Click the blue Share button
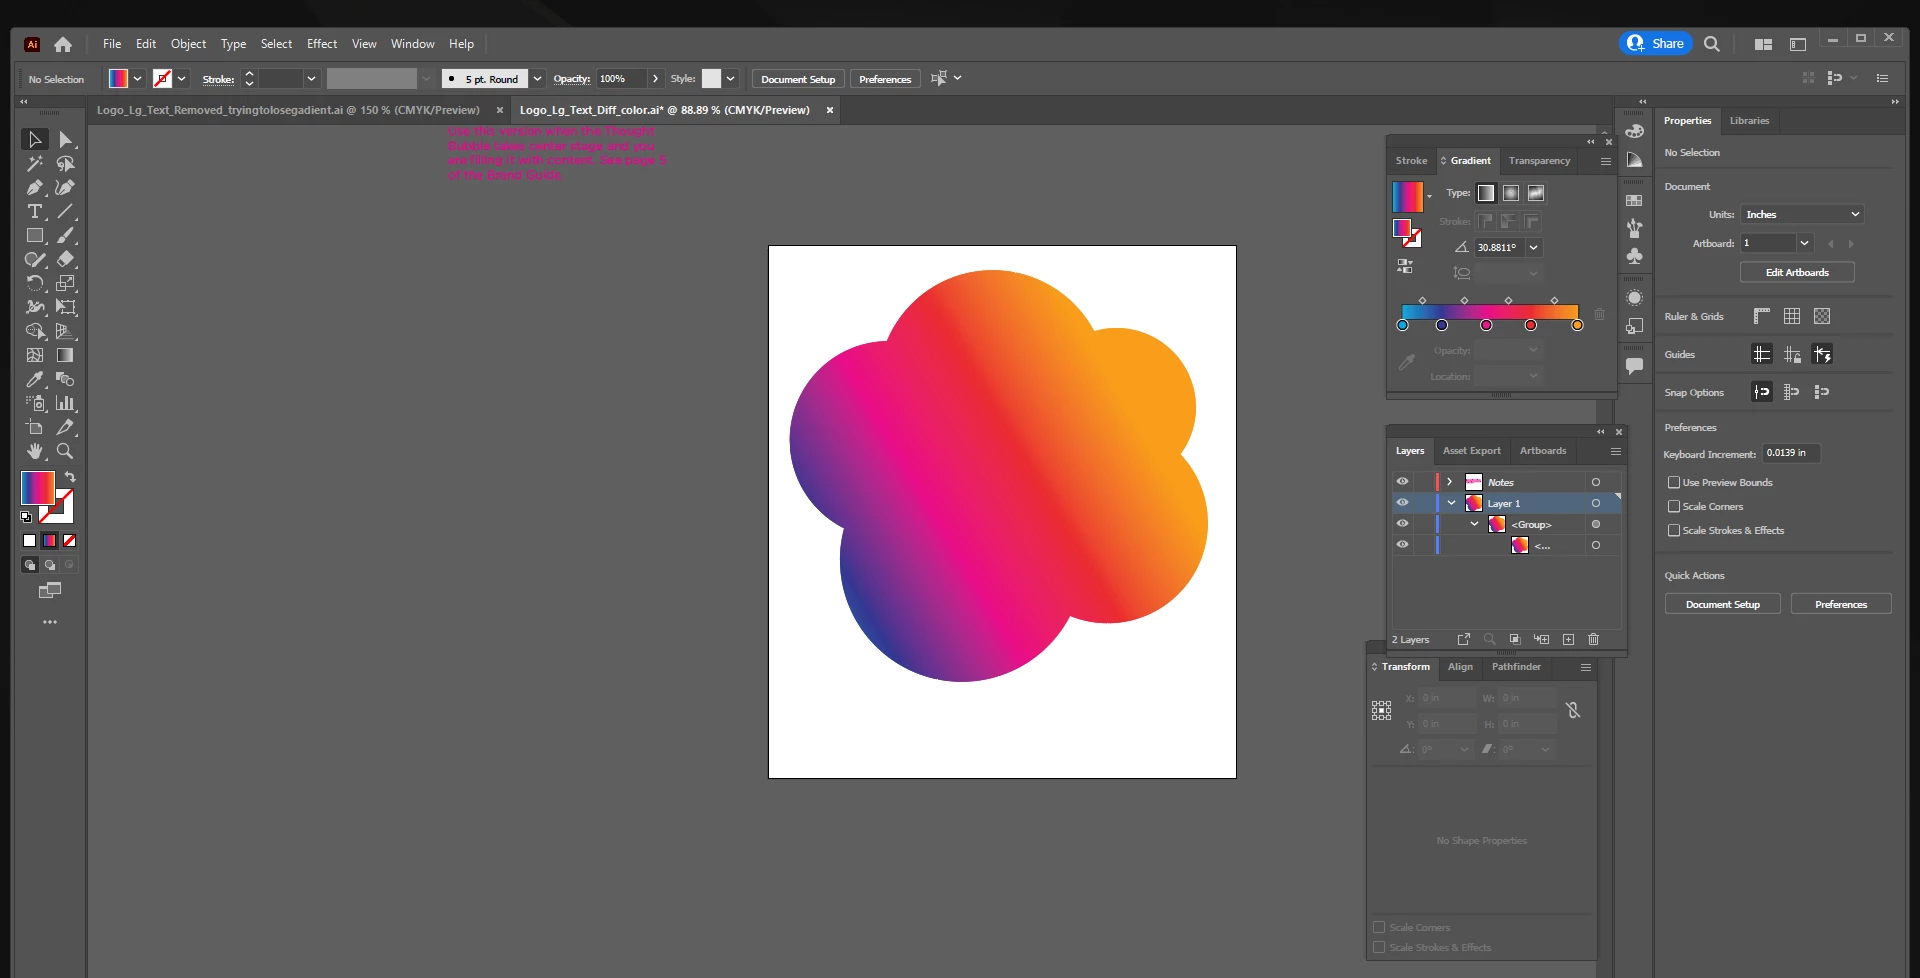Viewport: 1920px width, 978px height. (x=1656, y=43)
